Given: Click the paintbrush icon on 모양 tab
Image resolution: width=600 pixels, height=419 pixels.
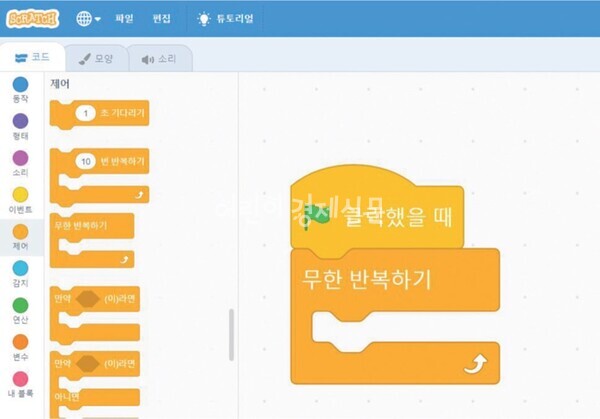Looking at the screenshot, I should (85, 59).
